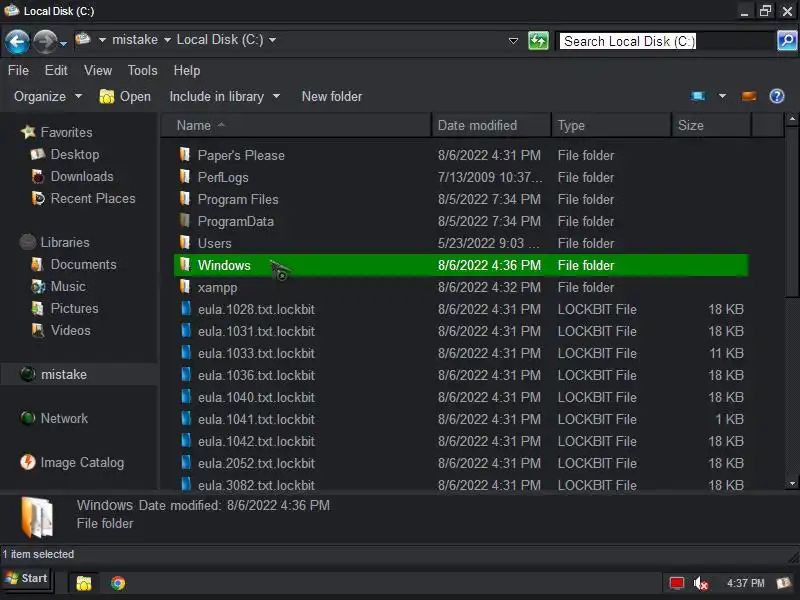Open the File menu
The width and height of the screenshot is (800, 600).
pyautogui.click(x=18, y=70)
